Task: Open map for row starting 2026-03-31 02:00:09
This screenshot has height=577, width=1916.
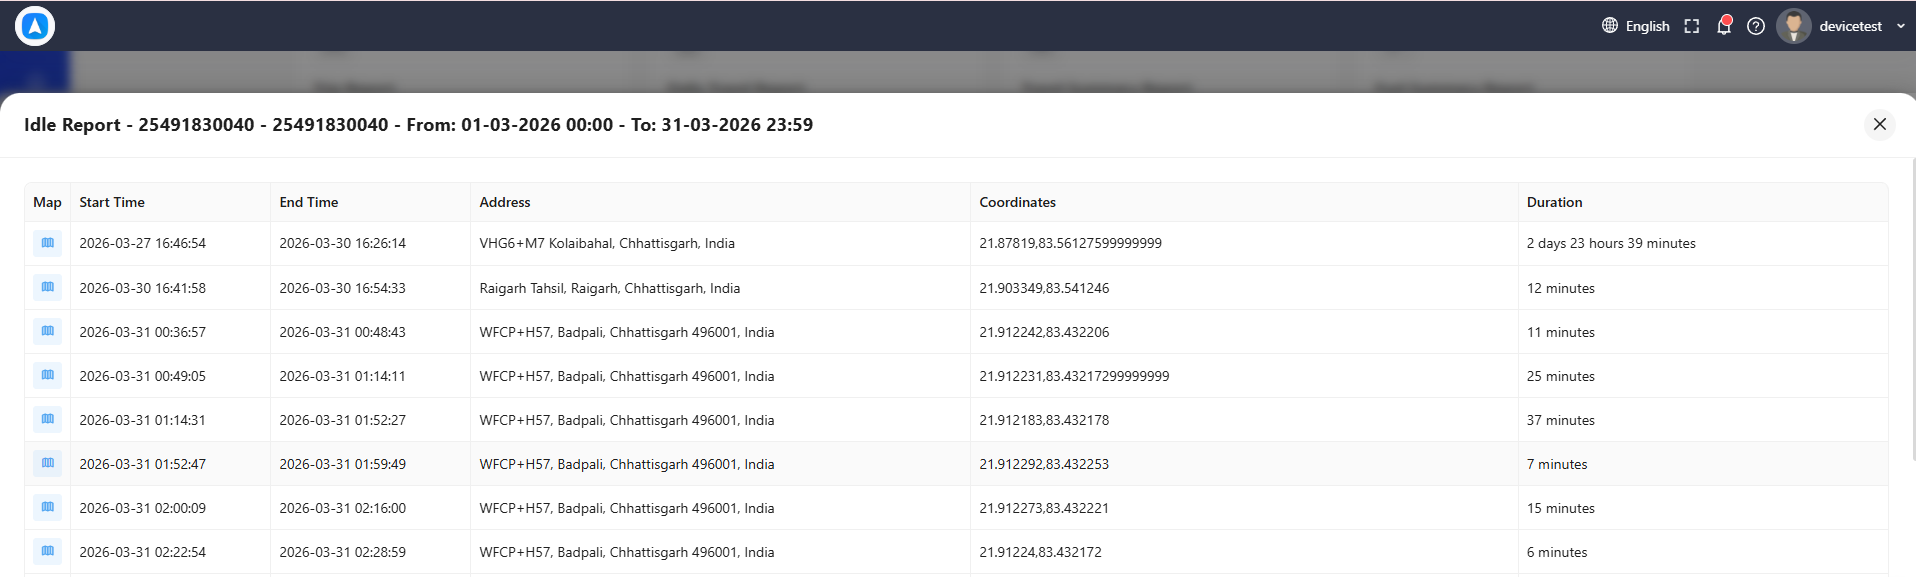Action: point(47,507)
